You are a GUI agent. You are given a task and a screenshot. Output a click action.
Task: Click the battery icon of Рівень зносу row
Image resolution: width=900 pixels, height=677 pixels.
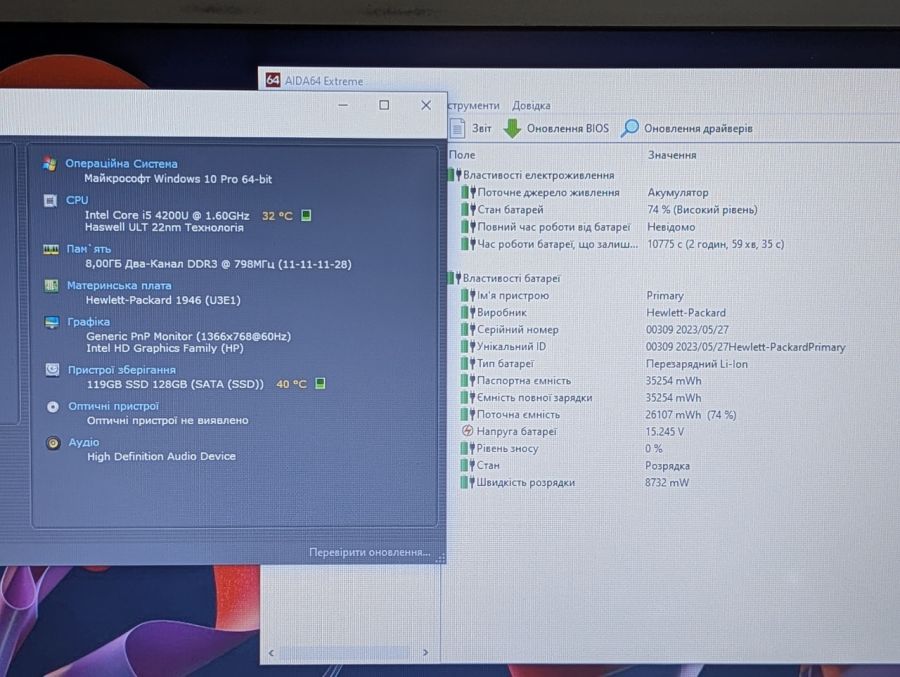tap(467, 448)
